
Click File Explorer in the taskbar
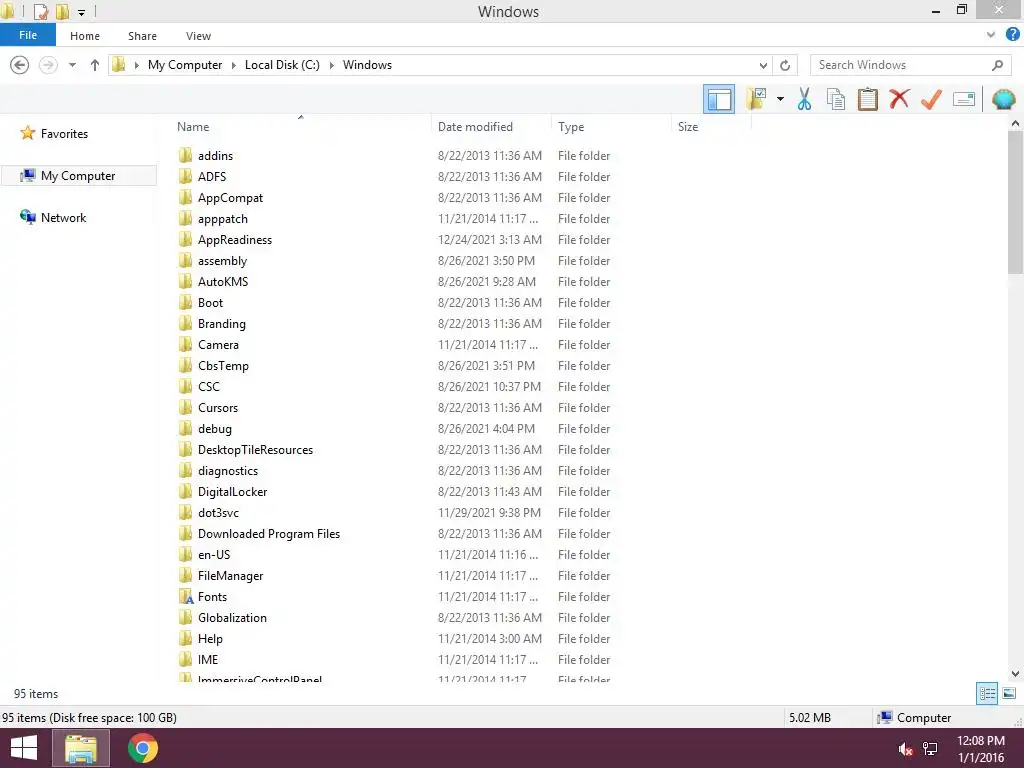(x=80, y=748)
